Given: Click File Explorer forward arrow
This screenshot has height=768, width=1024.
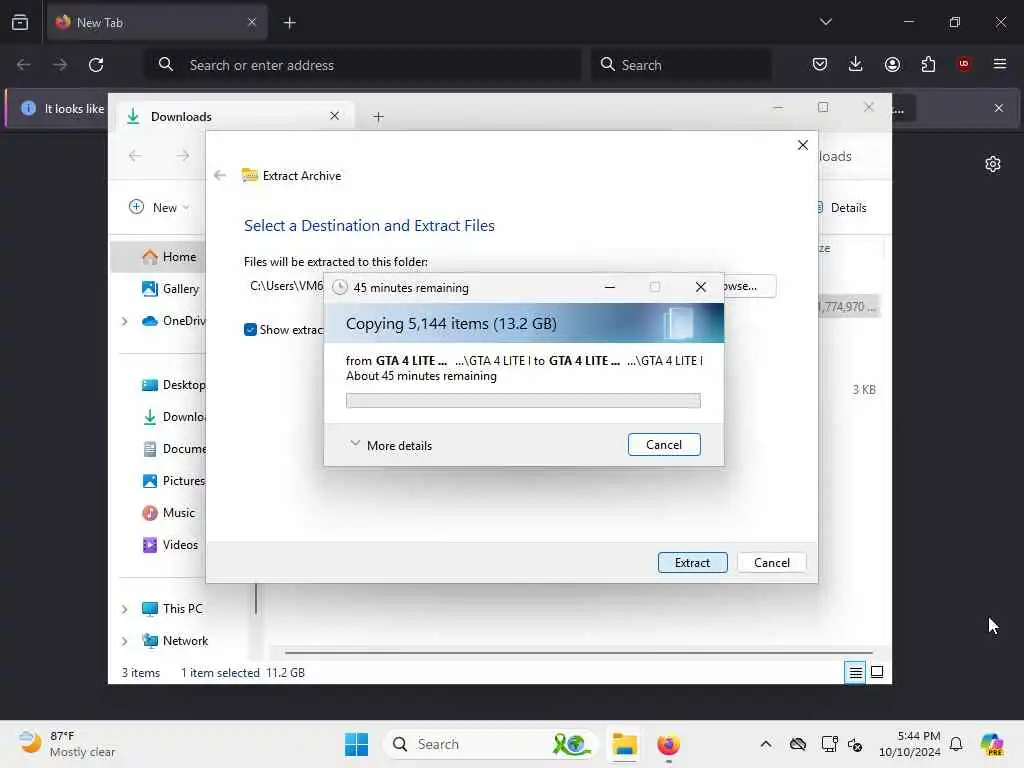Looking at the screenshot, I should (183, 155).
